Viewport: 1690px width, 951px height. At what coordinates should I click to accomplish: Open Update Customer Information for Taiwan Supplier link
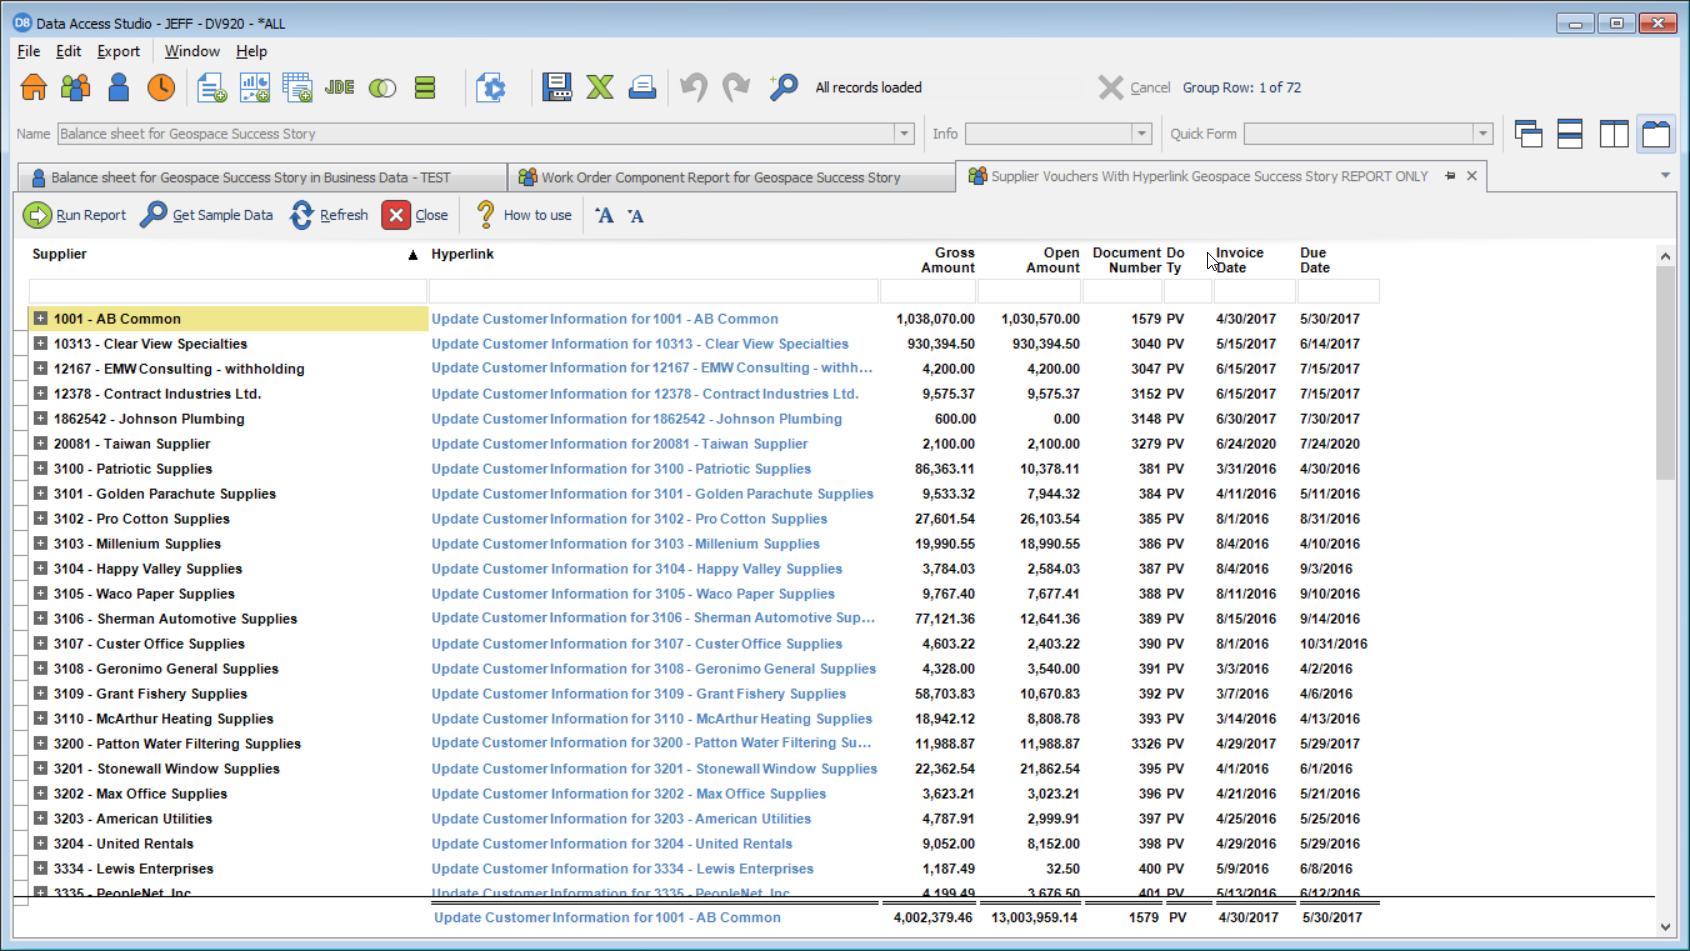point(619,444)
